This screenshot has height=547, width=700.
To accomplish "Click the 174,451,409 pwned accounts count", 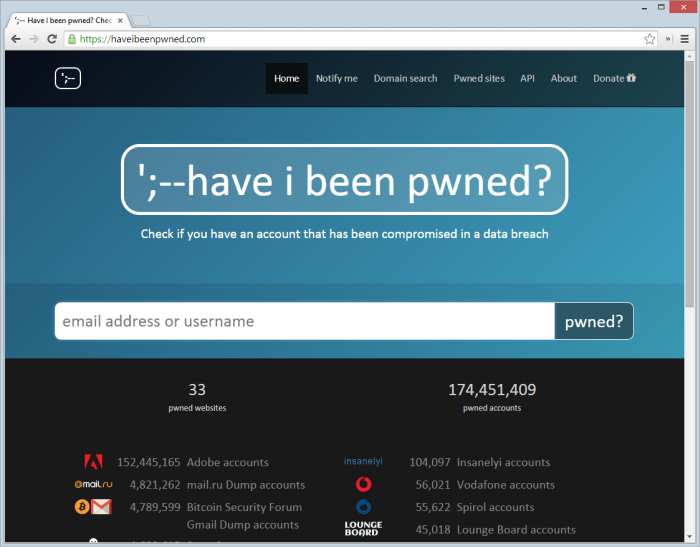I will [492, 397].
